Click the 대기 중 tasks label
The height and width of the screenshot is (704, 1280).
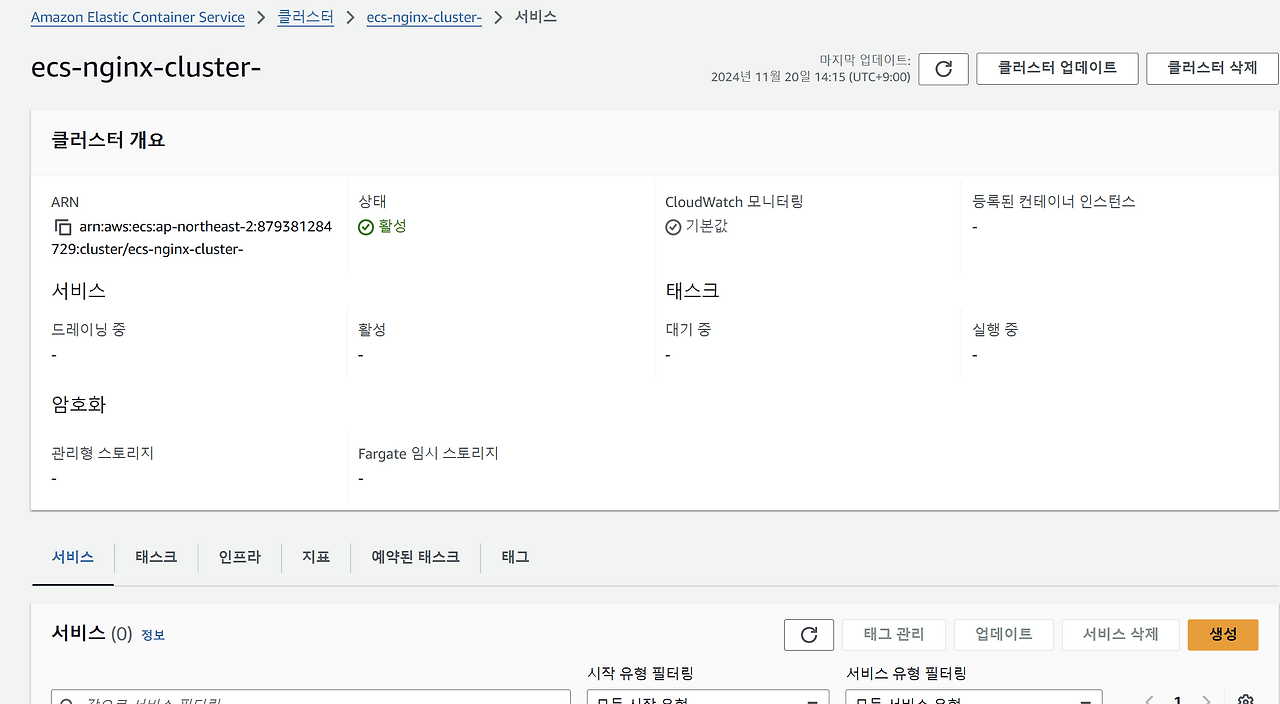[x=688, y=329]
